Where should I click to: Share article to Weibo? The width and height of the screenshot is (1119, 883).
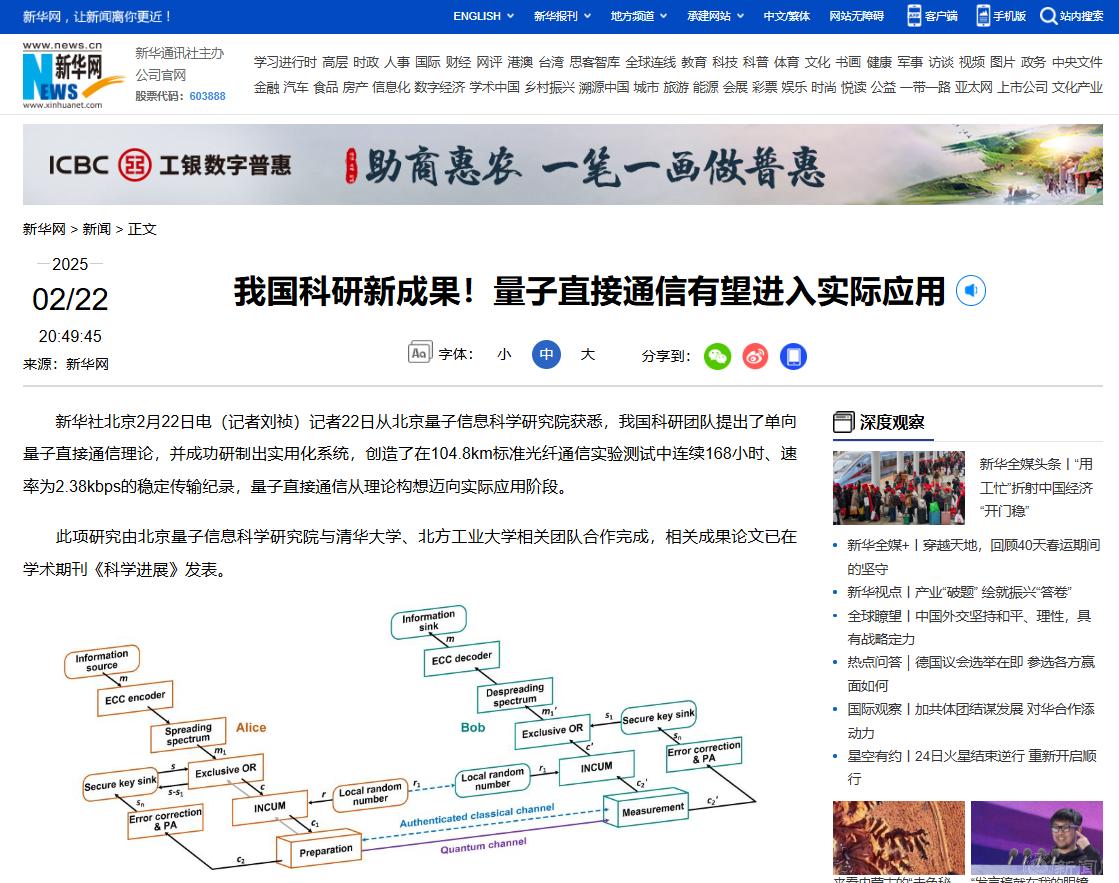[x=755, y=356]
